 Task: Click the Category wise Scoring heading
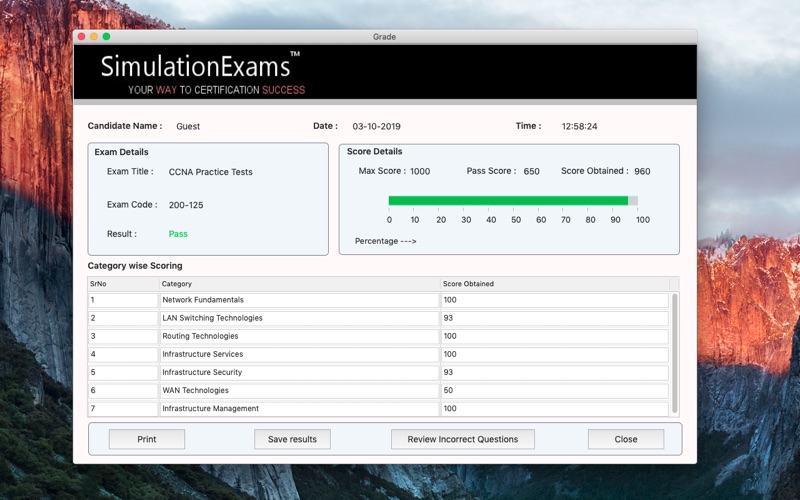(135, 266)
